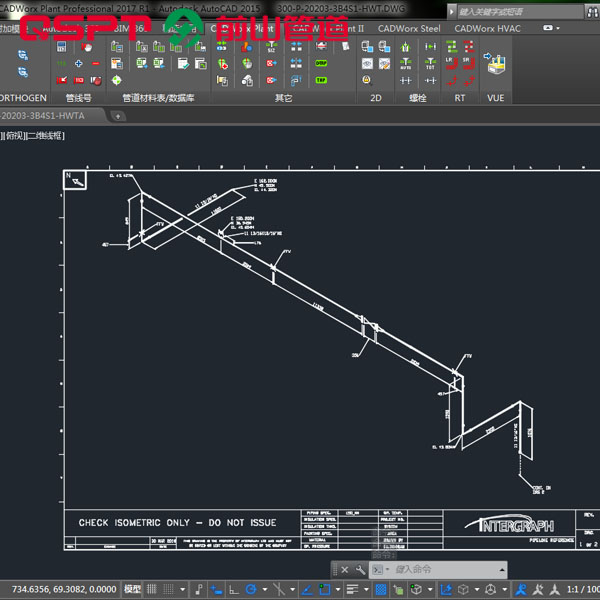The image size is (600, 600).
Task: Expand the 其它 ribbon panel
Action: point(283,98)
